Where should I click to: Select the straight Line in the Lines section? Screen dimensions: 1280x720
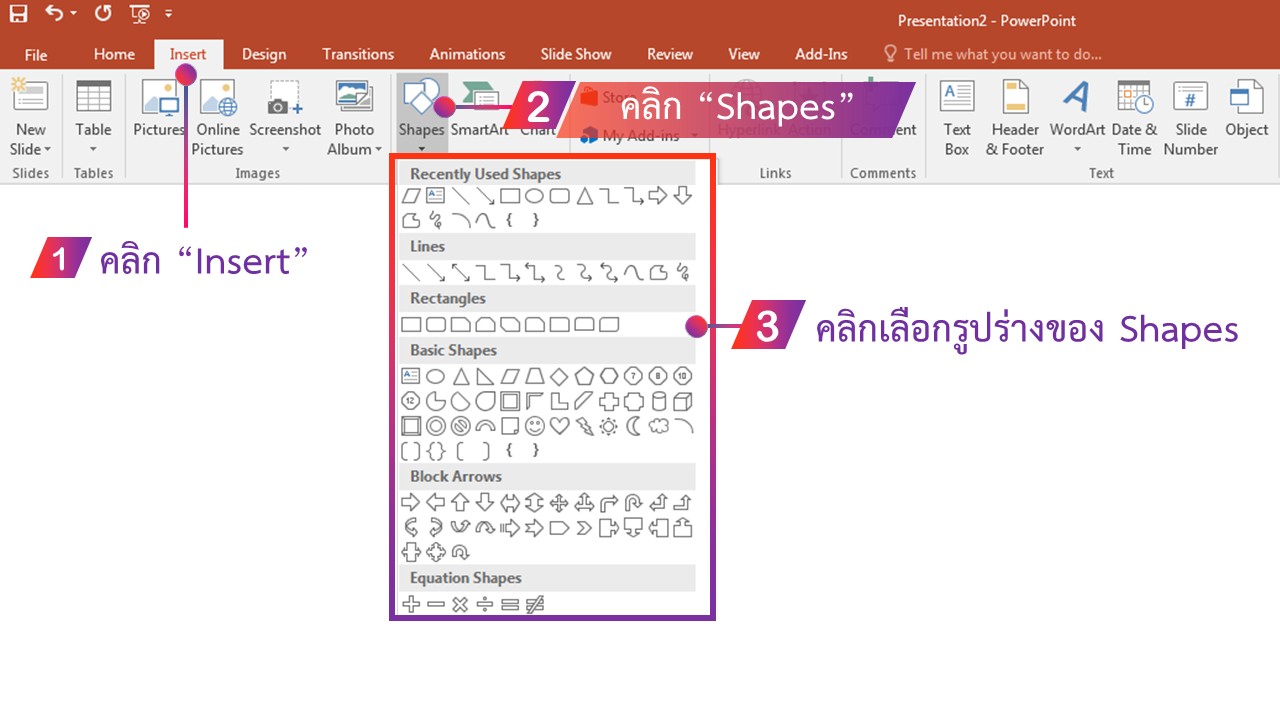click(x=410, y=271)
